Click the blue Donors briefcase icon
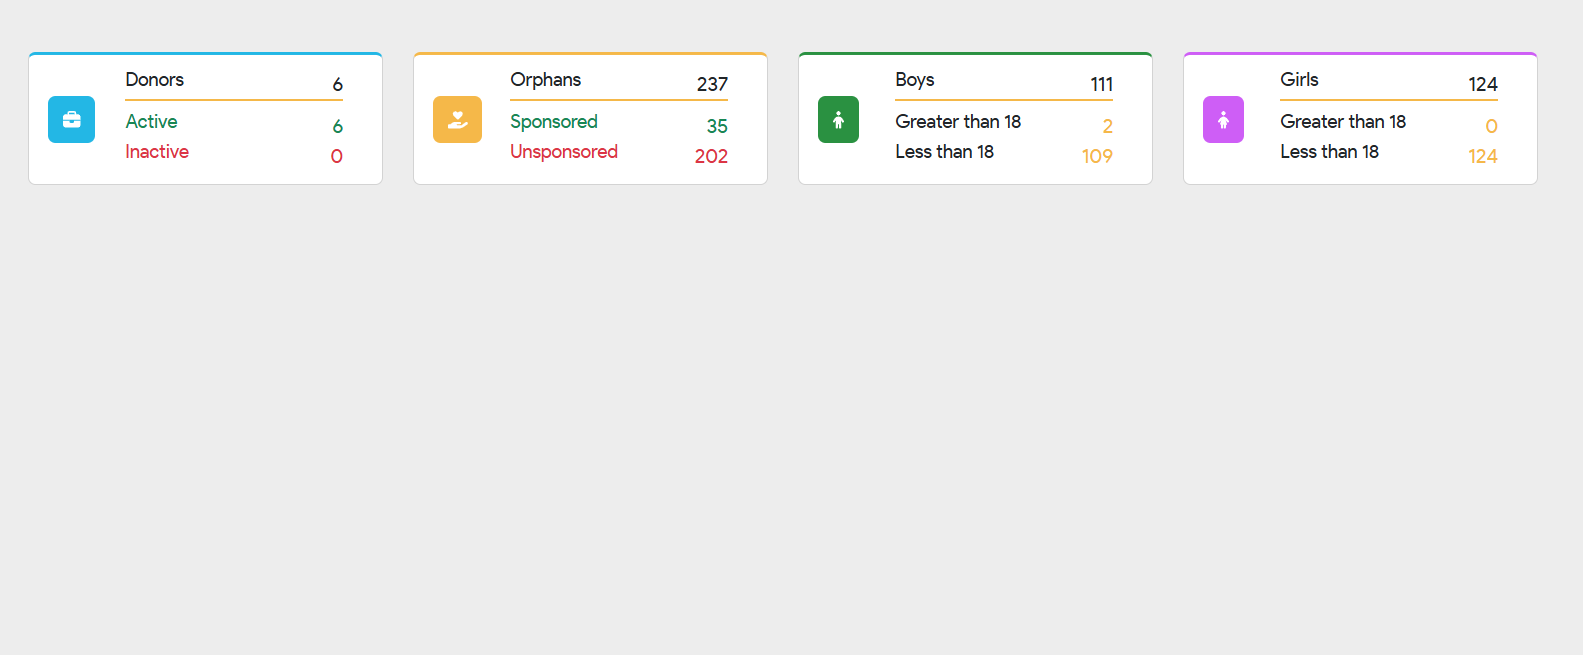1583x655 pixels. (x=71, y=119)
